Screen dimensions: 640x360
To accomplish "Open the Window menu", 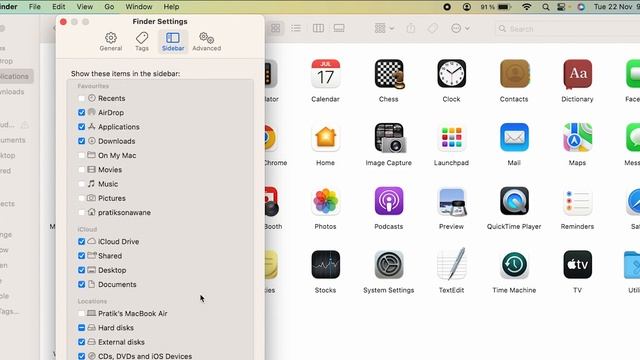I will click(139, 7).
